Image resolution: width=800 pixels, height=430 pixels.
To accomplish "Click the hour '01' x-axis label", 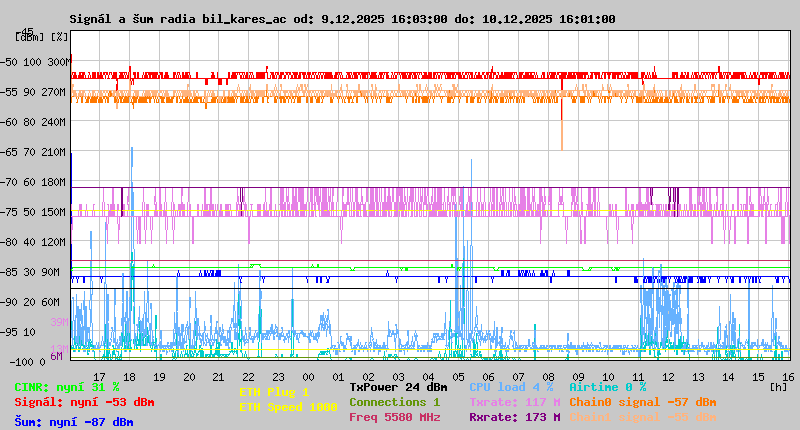I will click(338, 377).
